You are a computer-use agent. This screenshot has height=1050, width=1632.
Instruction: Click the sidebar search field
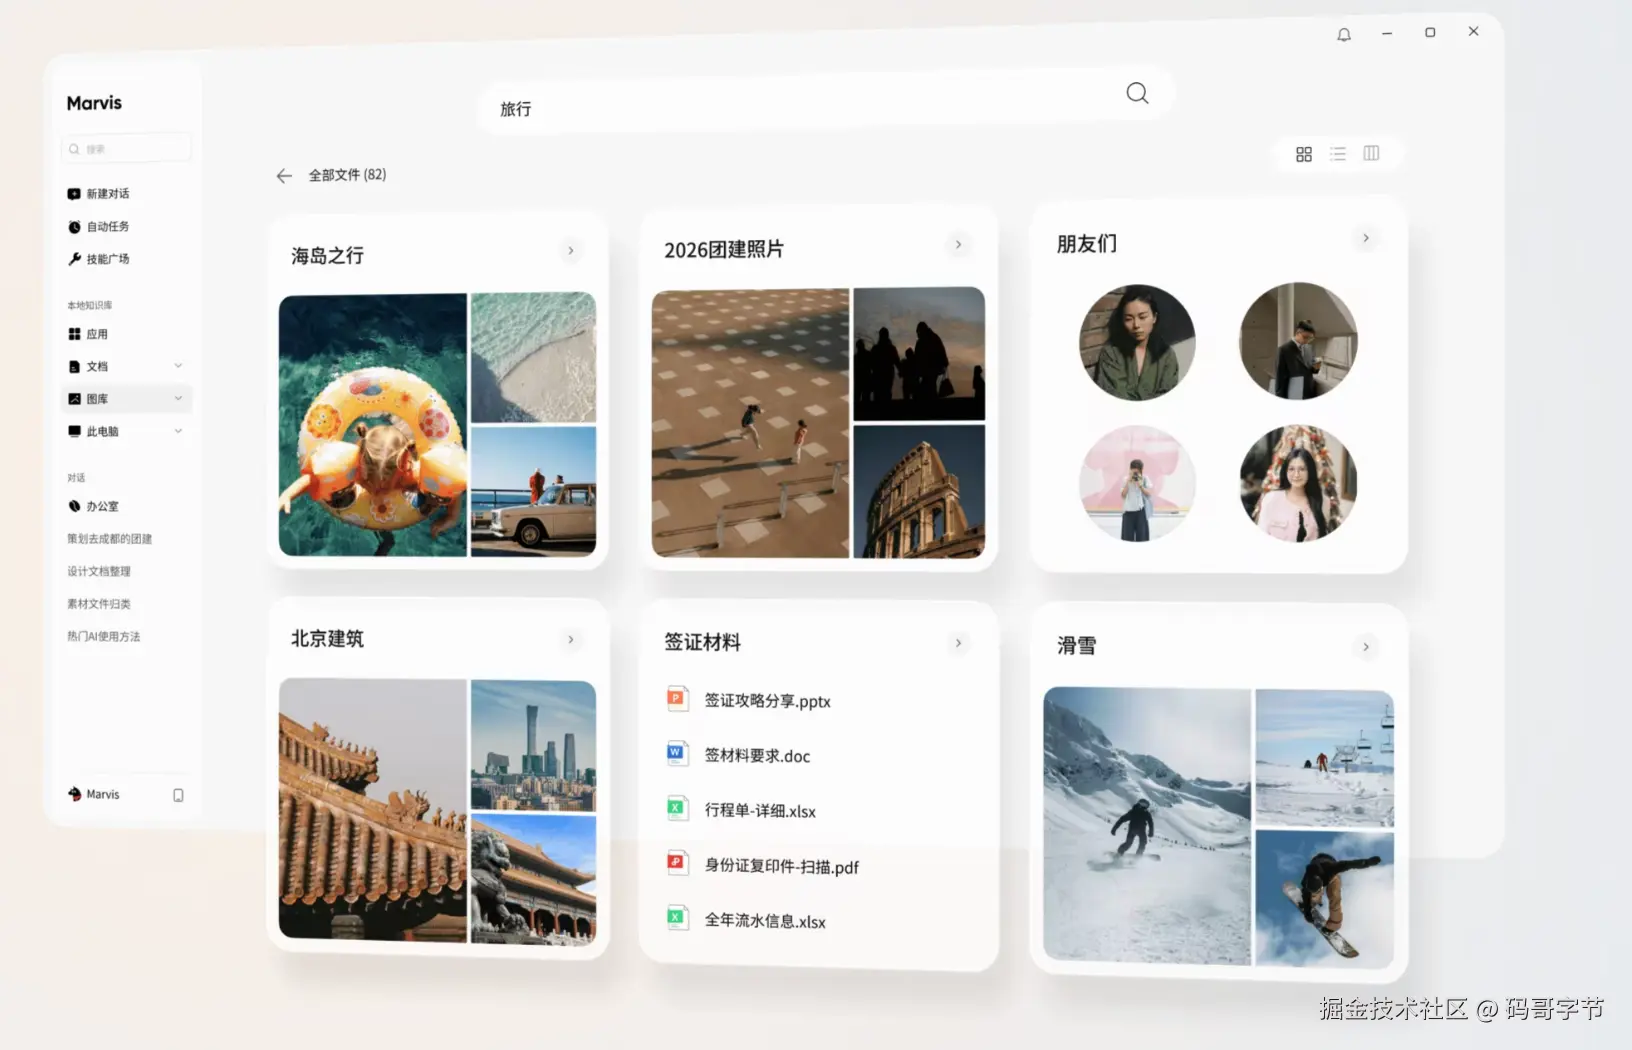126,149
